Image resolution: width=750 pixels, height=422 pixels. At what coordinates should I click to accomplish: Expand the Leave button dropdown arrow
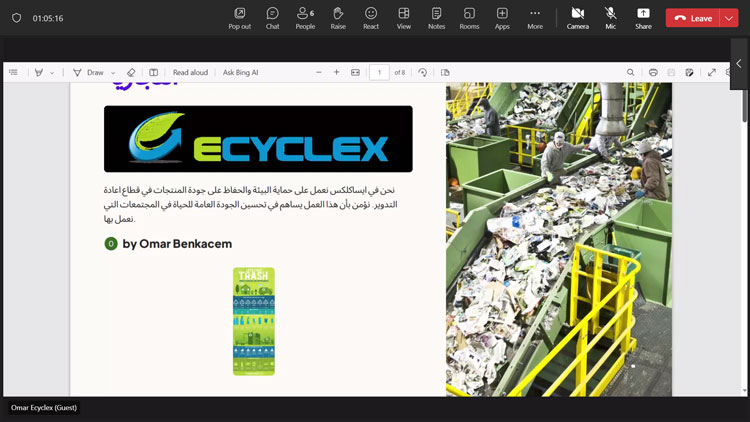728,18
